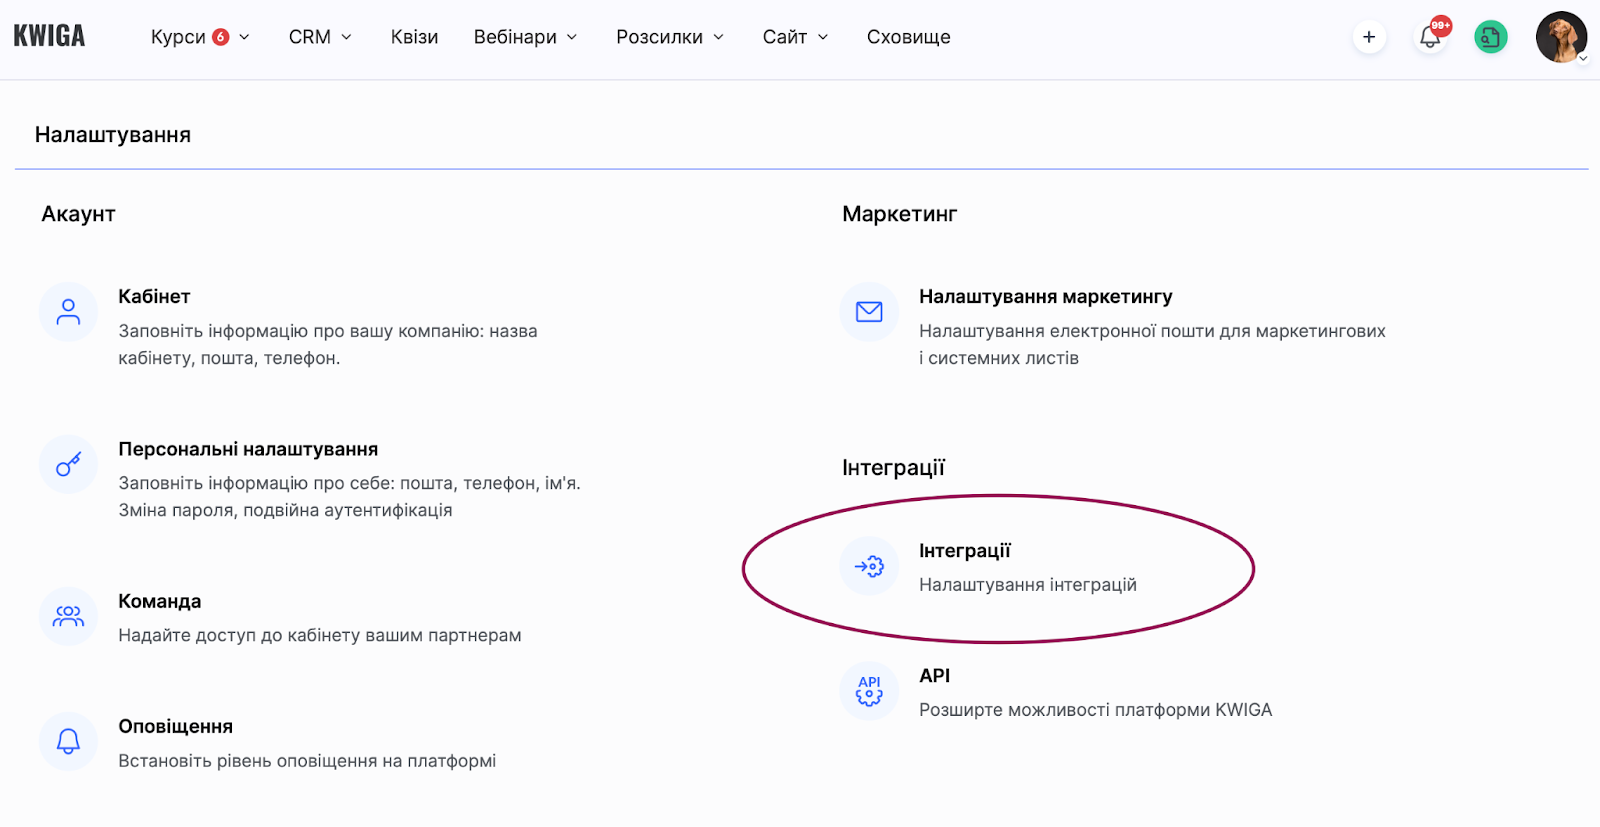Open the Налаштування маркетингу link

tap(1045, 297)
